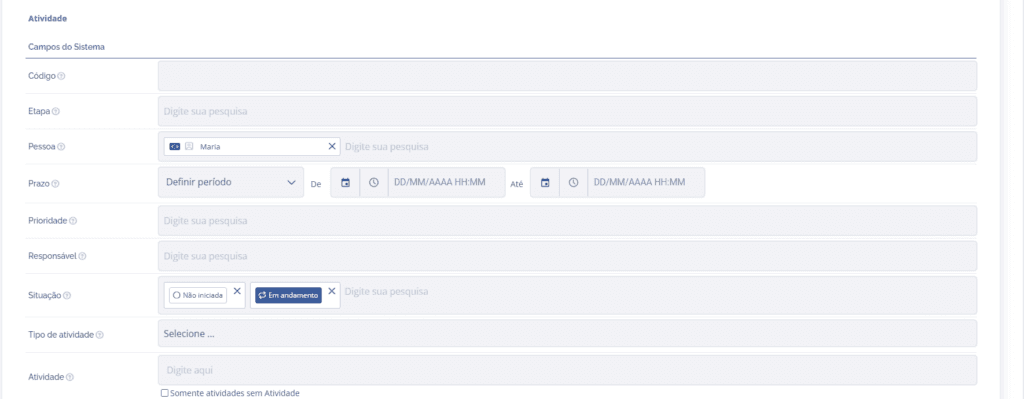Focus the Responsável search field

pyautogui.click(x=567, y=256)
